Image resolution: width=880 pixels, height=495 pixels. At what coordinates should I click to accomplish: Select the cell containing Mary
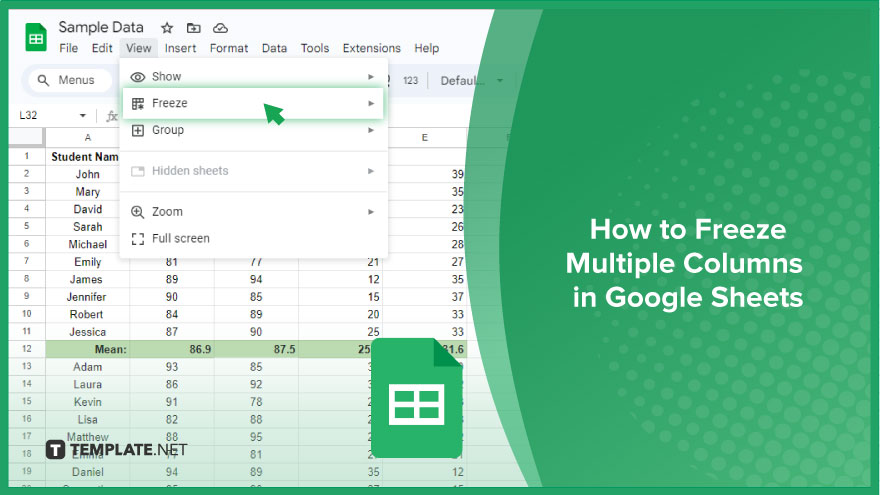tap(88, 192)
